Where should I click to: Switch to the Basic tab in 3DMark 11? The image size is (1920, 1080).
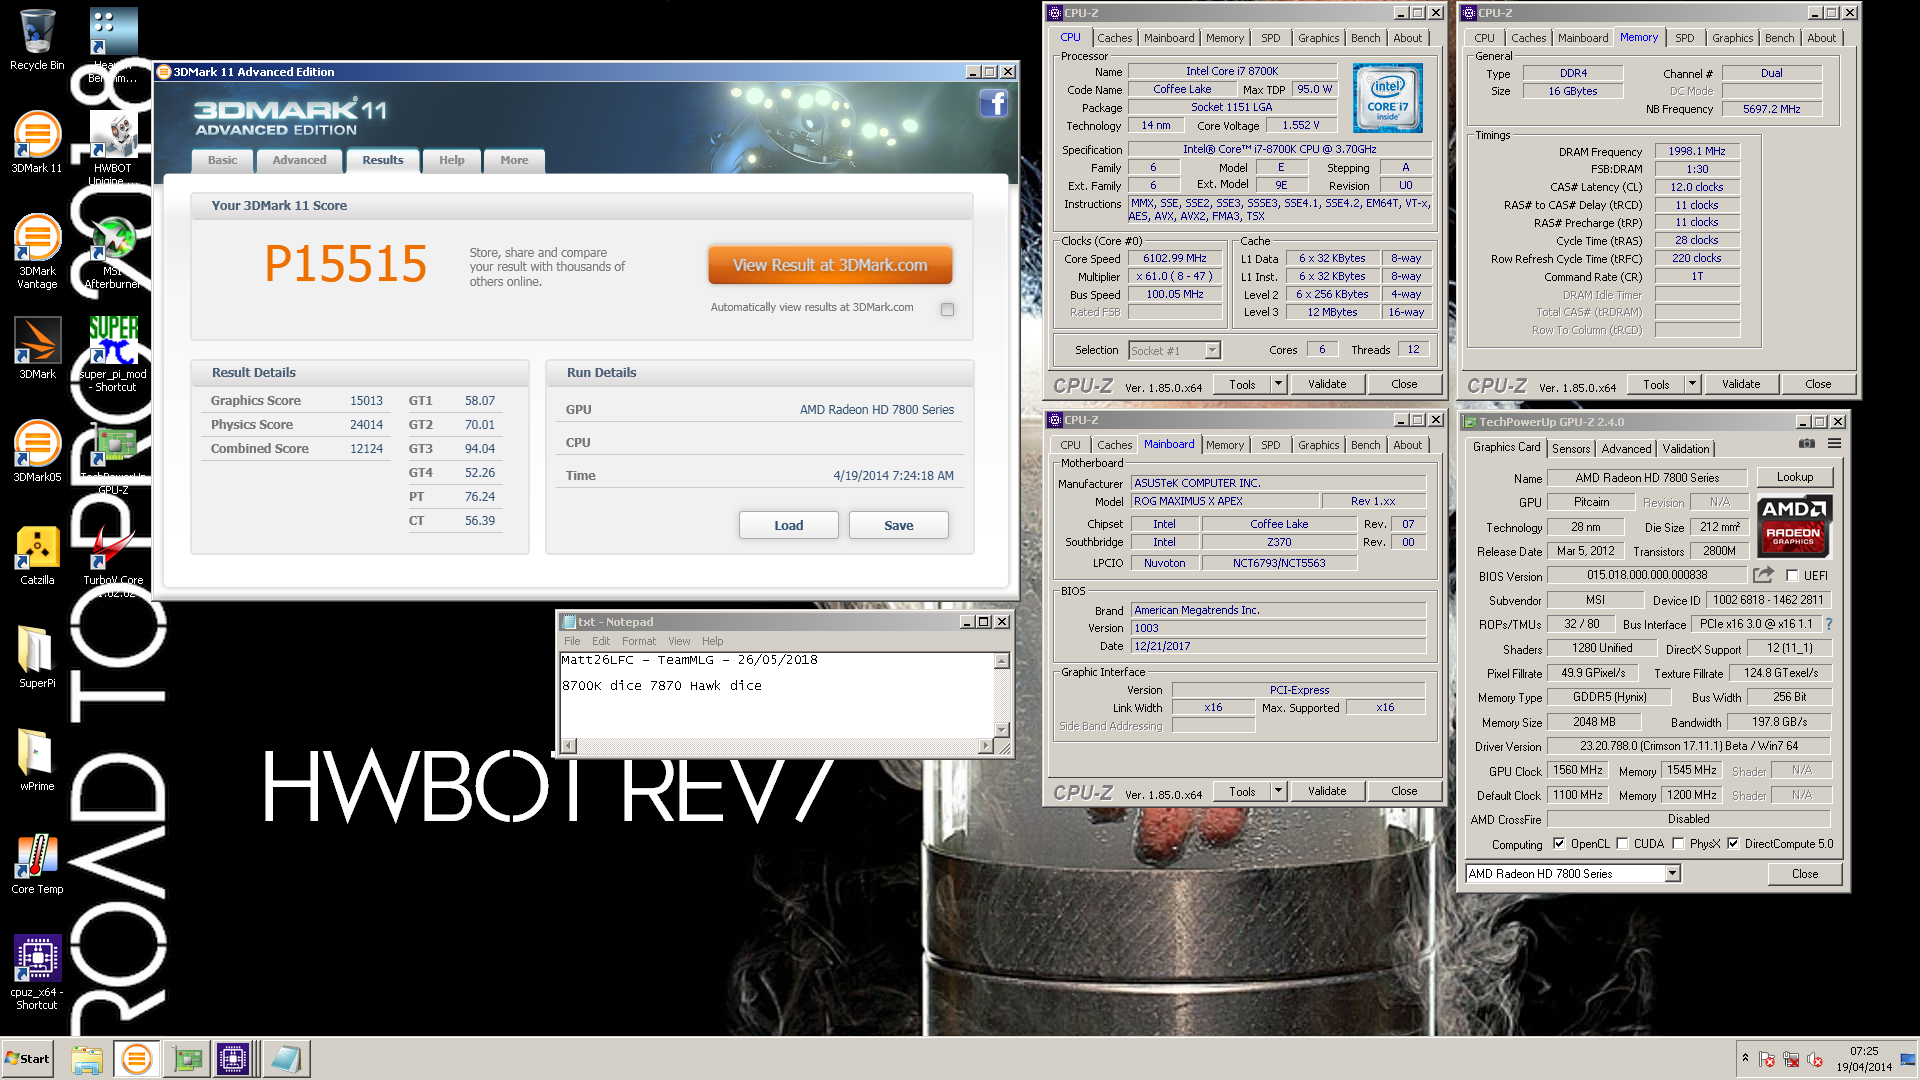point(222,160)
